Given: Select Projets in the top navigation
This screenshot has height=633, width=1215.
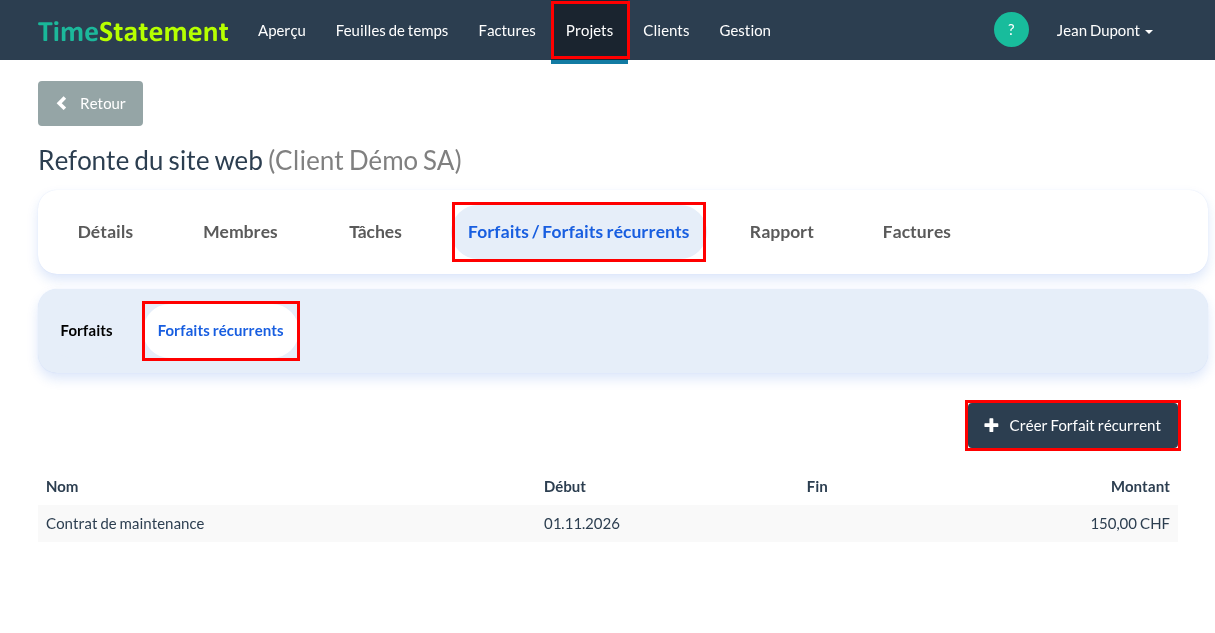Looking at the screenshot, I should click(x=590, y=31).
